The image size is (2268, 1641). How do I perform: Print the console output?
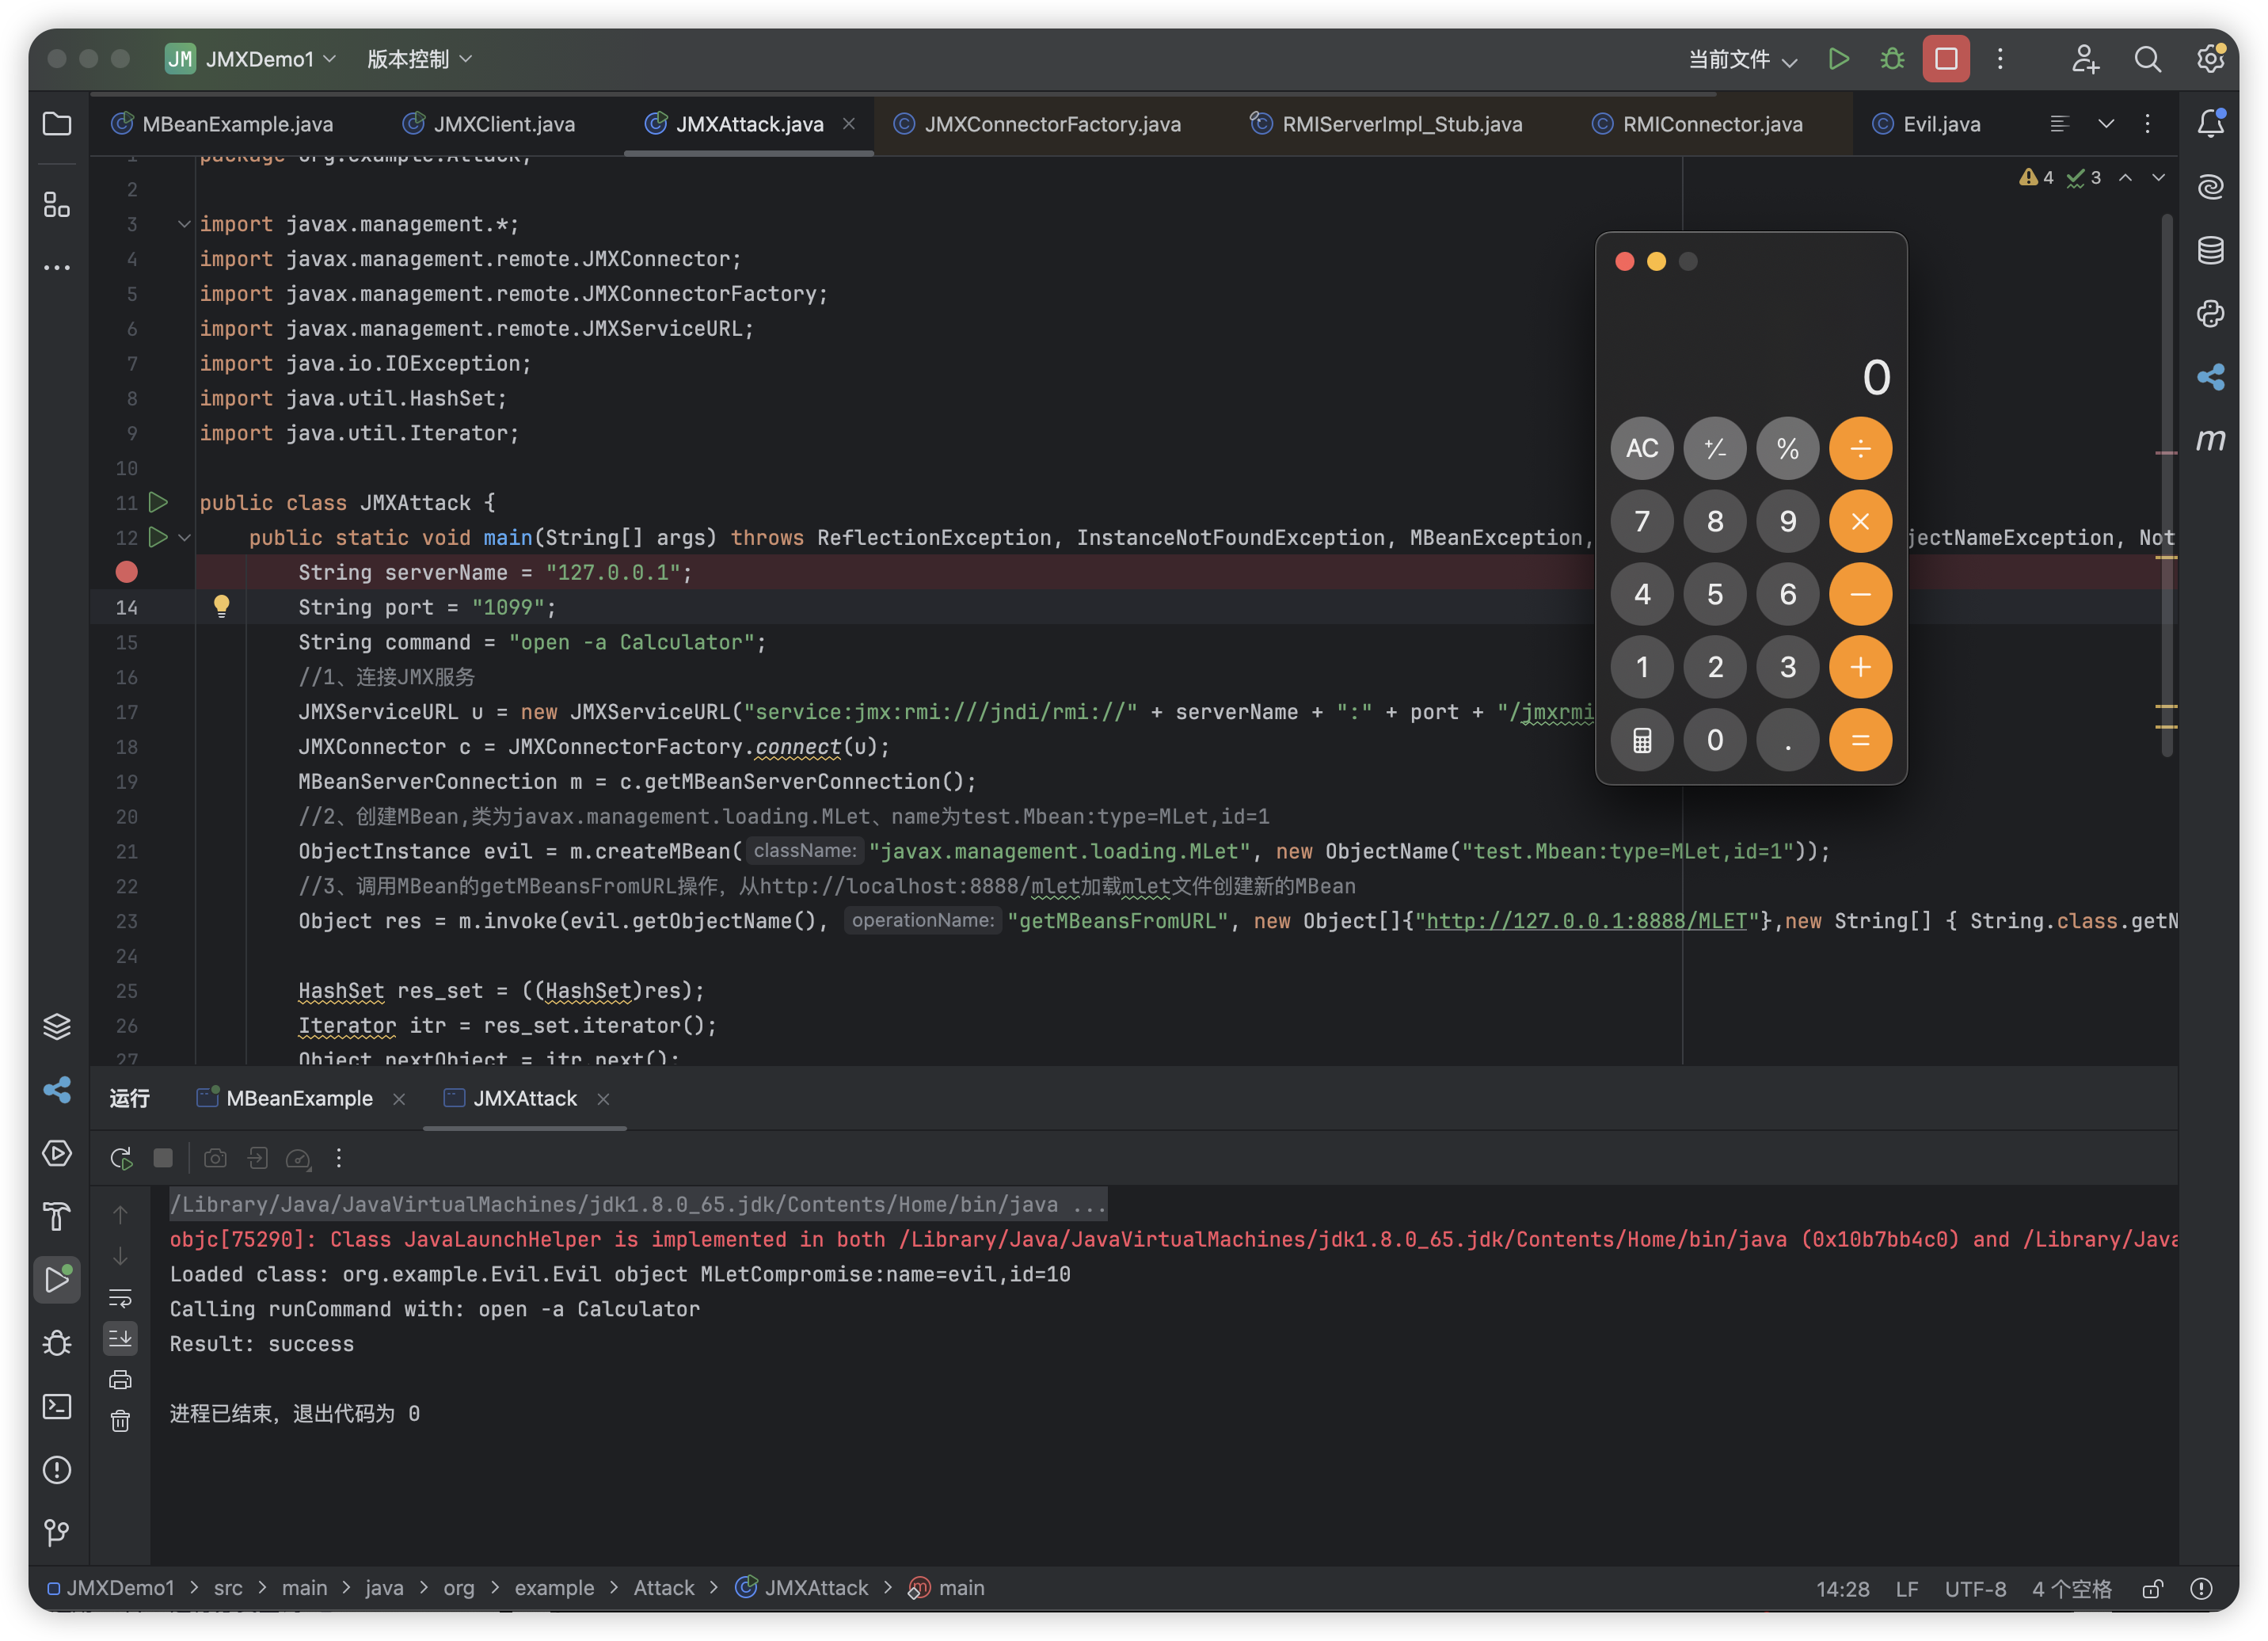(x=120, y=1380)
